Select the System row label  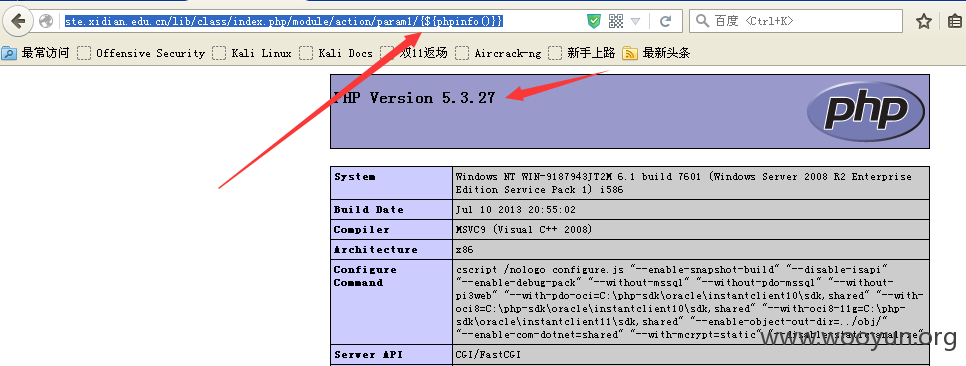coord(354,177)
